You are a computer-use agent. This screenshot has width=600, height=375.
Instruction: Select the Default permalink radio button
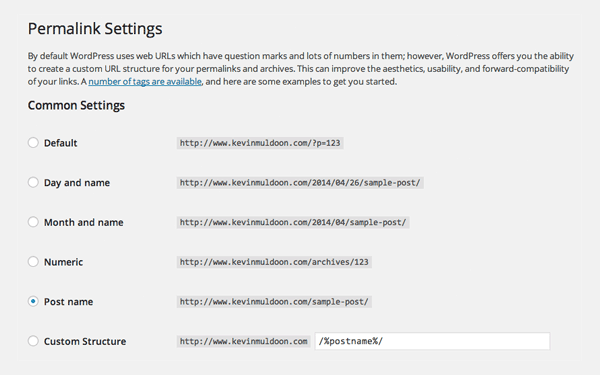(33, 143)
